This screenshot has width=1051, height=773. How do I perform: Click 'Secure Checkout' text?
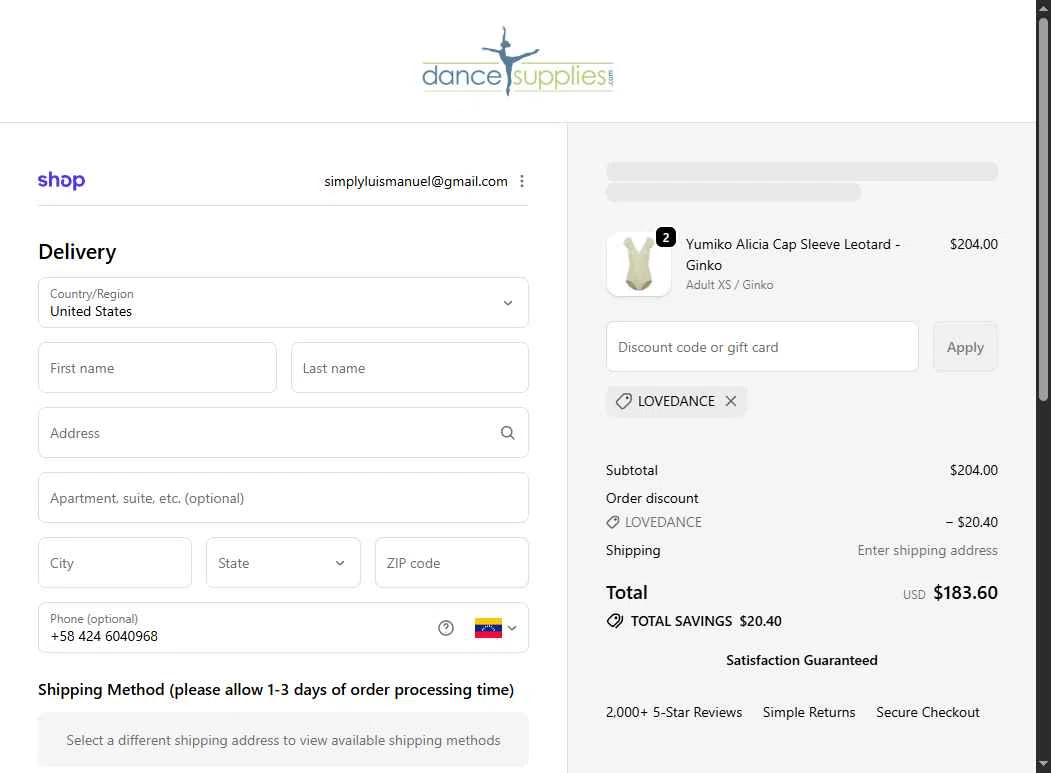[x=928, y=712]
